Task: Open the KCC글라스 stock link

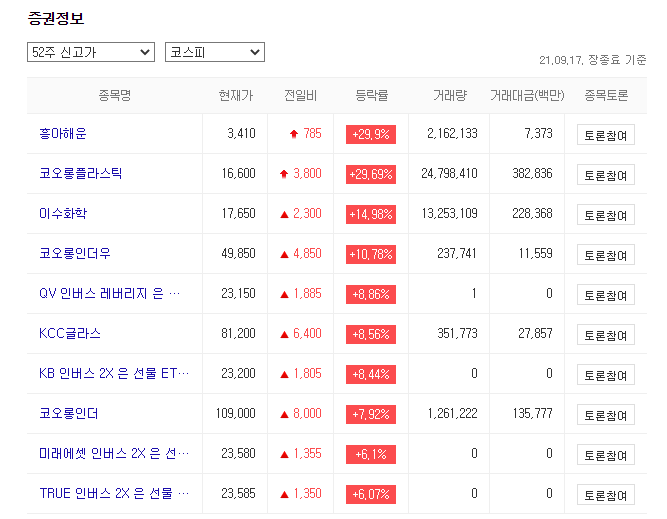Action: [70, 334]
